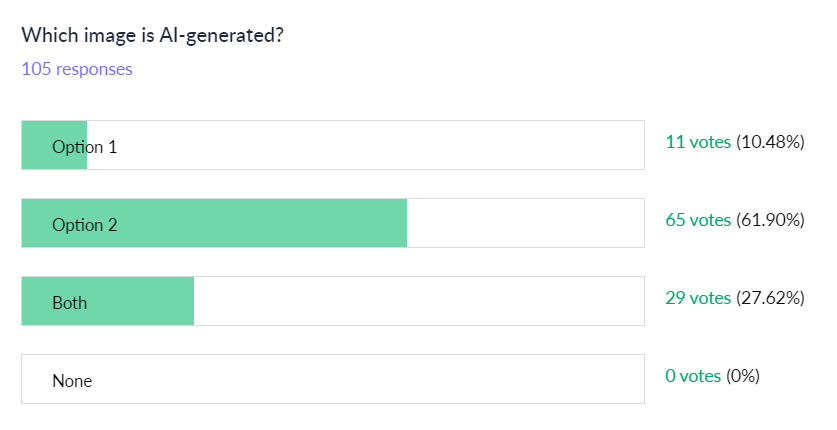
Task: Click the 29 votes count
Action: coord(698,298)
